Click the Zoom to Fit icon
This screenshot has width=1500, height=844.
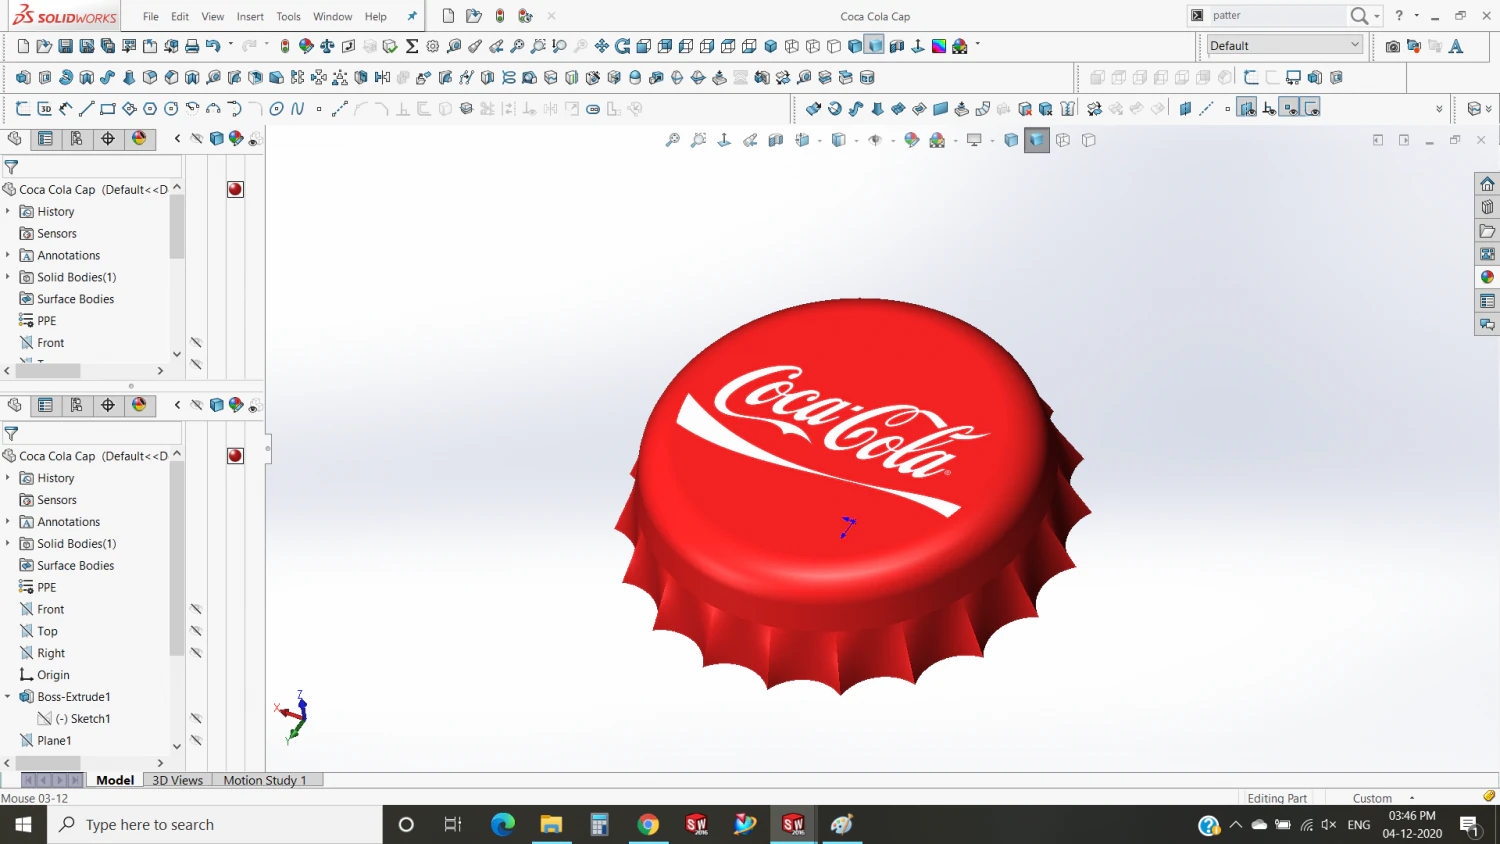[672, 140]
